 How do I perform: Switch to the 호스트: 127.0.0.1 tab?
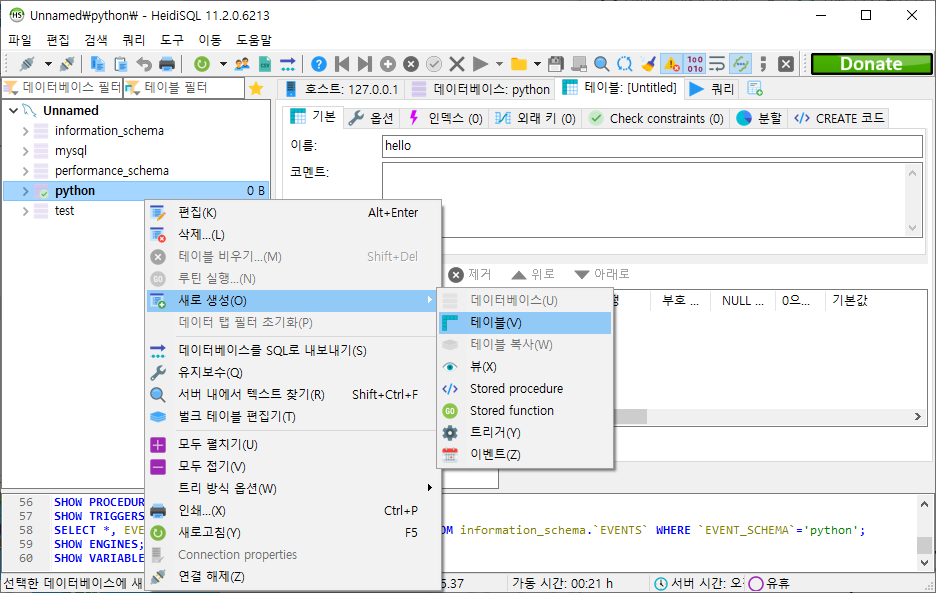coord(342,89)
